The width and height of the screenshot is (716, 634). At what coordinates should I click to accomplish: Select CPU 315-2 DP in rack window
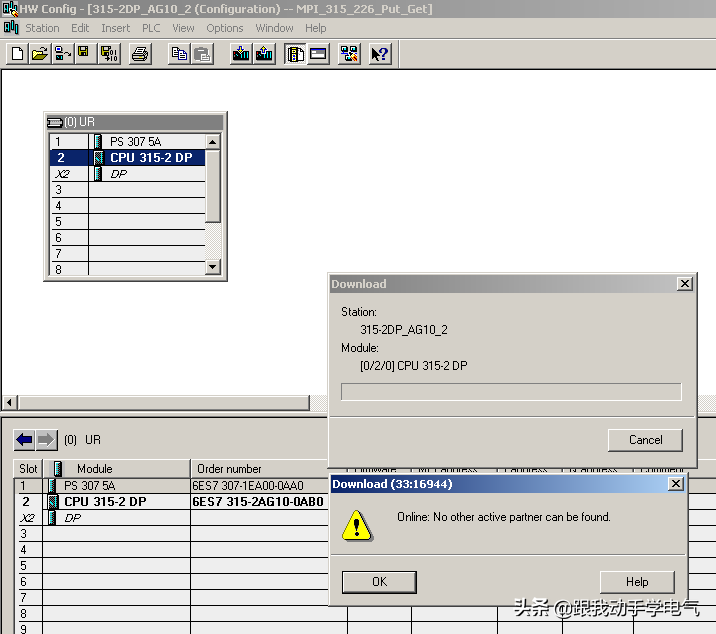[150, 158]
